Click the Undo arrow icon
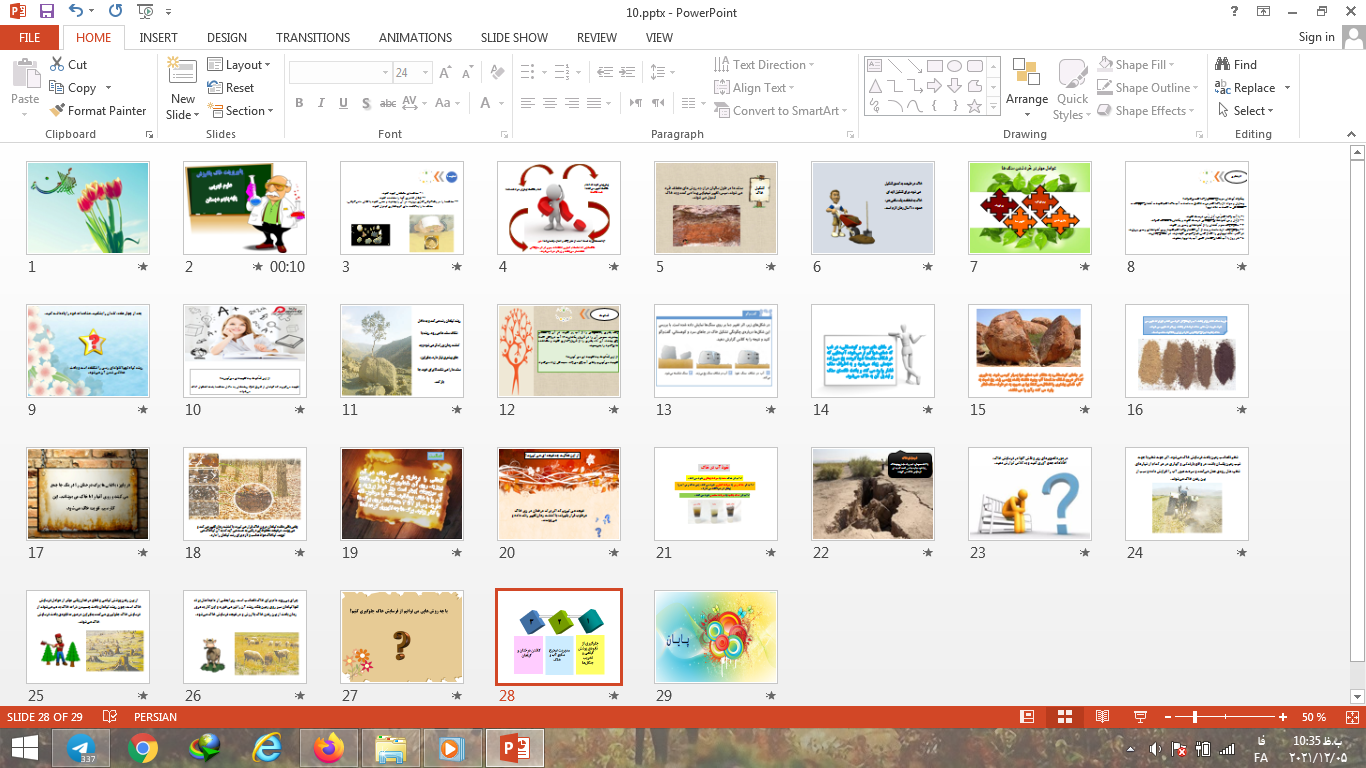 coord(77,12)
